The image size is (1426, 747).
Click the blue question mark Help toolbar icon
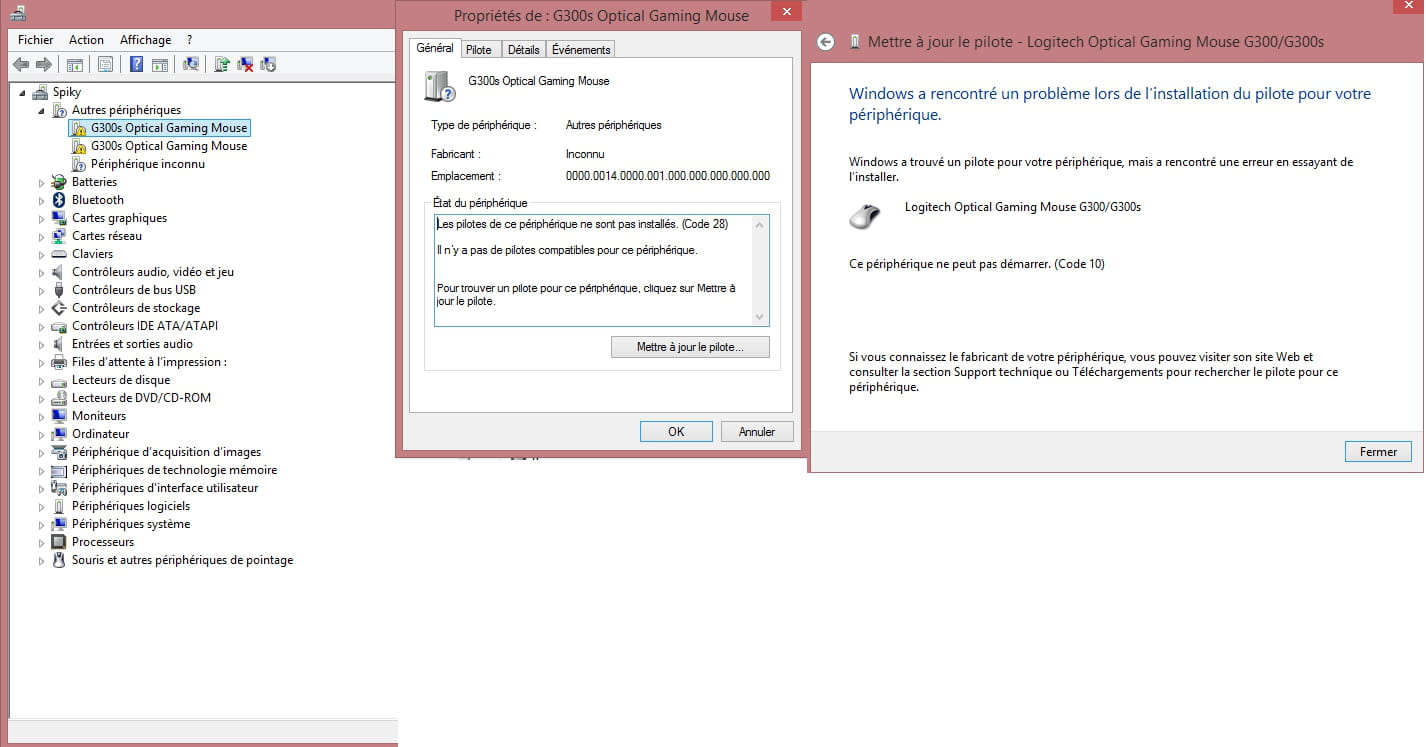point(137,65)
